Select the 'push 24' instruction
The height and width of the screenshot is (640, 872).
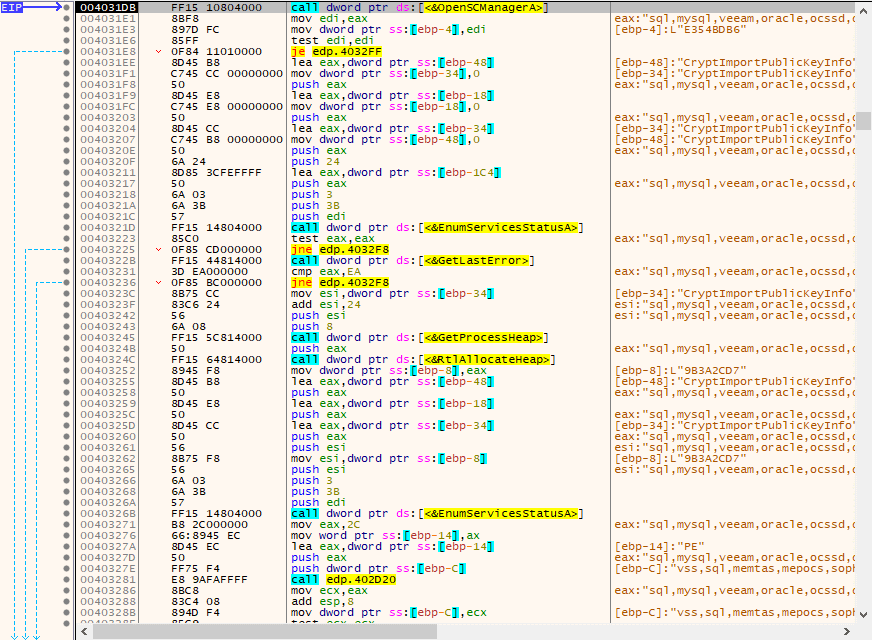coord(315,161)
